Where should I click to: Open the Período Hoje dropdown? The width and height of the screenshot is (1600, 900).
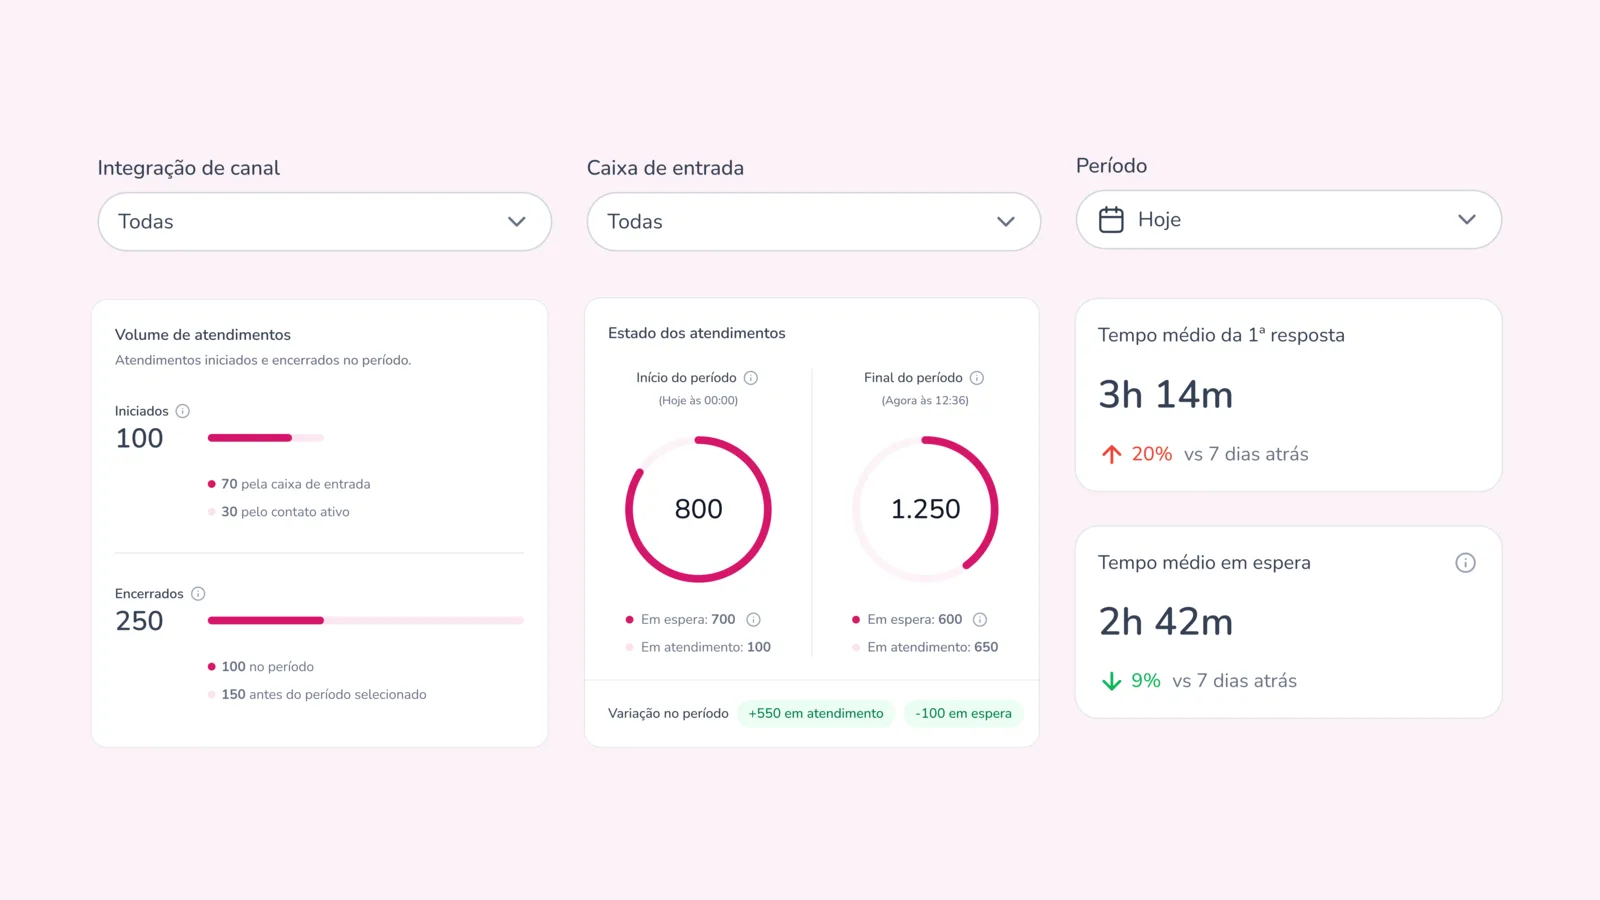click(x=1288, y=220)
